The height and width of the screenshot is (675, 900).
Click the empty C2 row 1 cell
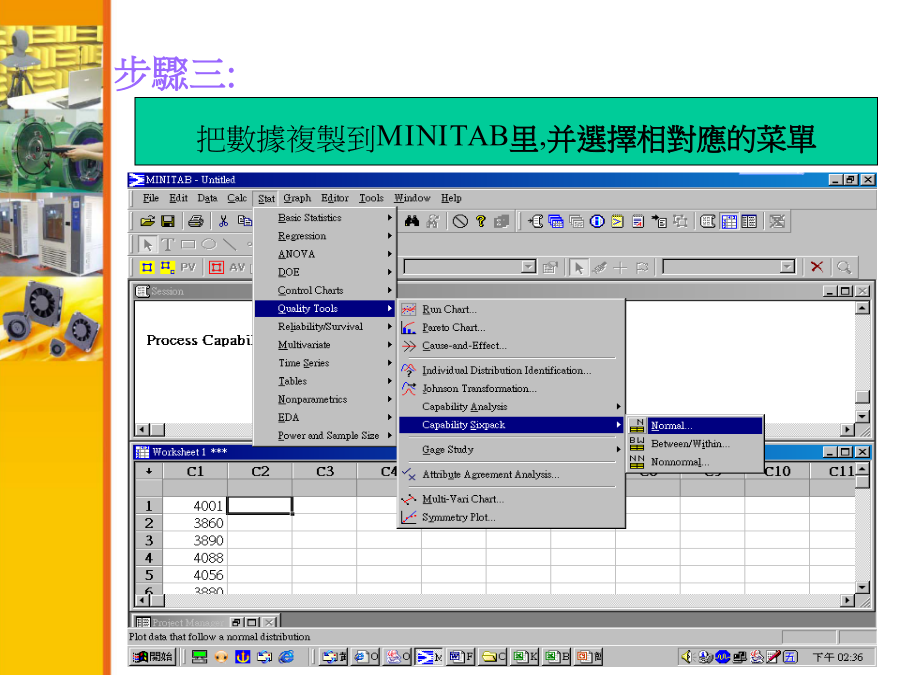(x=260, y=506)
